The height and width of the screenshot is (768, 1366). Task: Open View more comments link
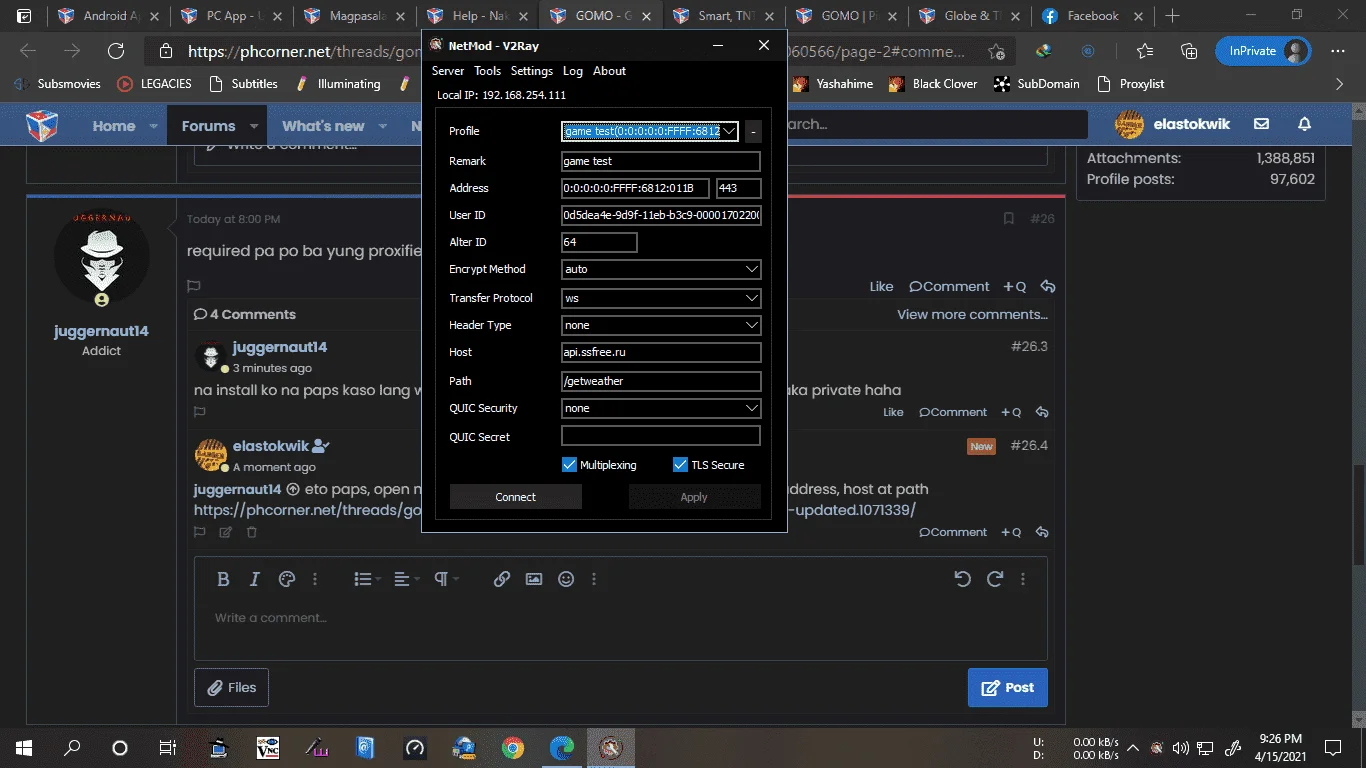tap(972, 314)
